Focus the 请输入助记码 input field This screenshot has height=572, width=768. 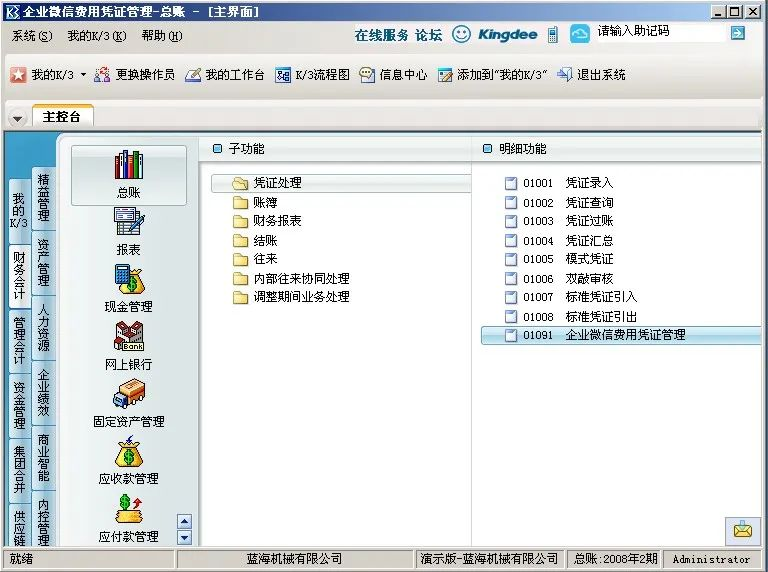coord(660,32)
